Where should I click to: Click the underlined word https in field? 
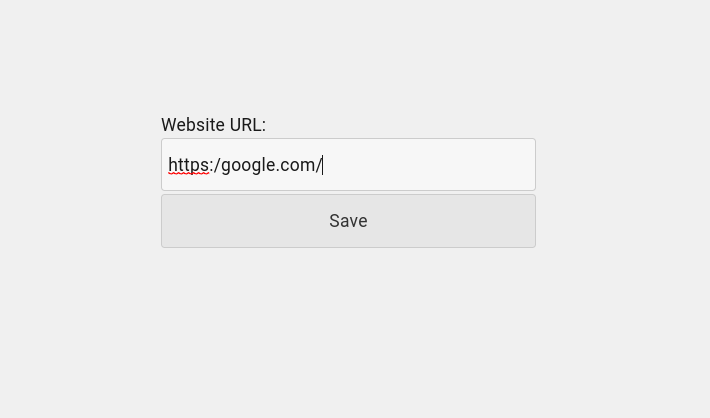tap(188, 165)
